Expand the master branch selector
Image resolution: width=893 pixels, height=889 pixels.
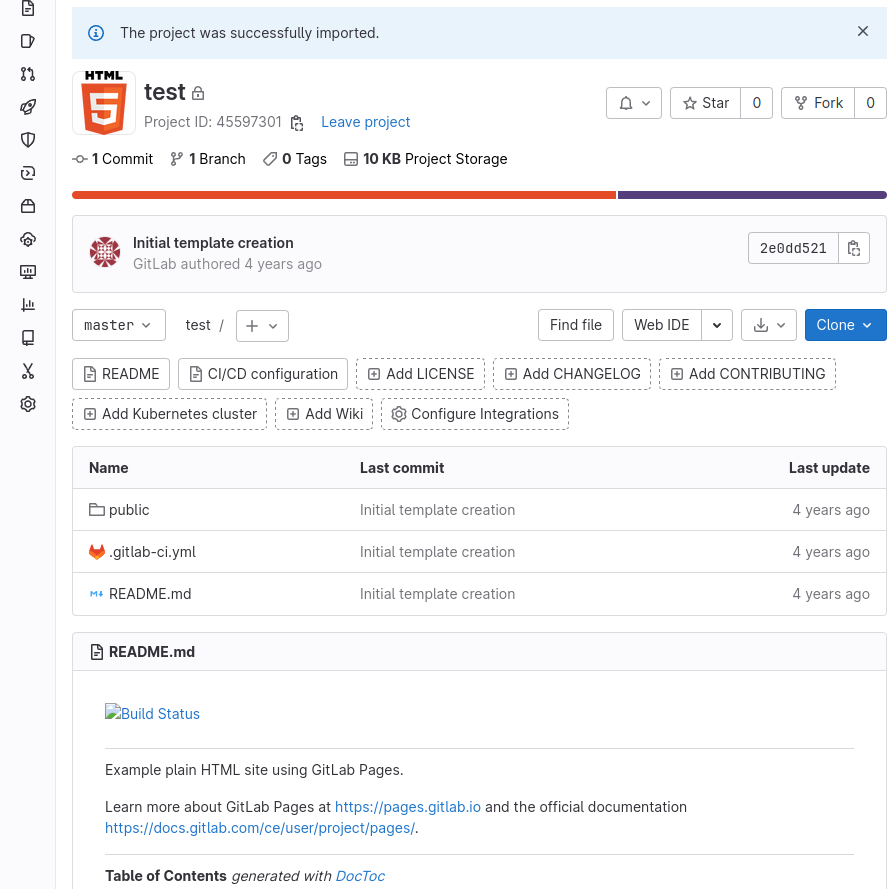[118, 325]
